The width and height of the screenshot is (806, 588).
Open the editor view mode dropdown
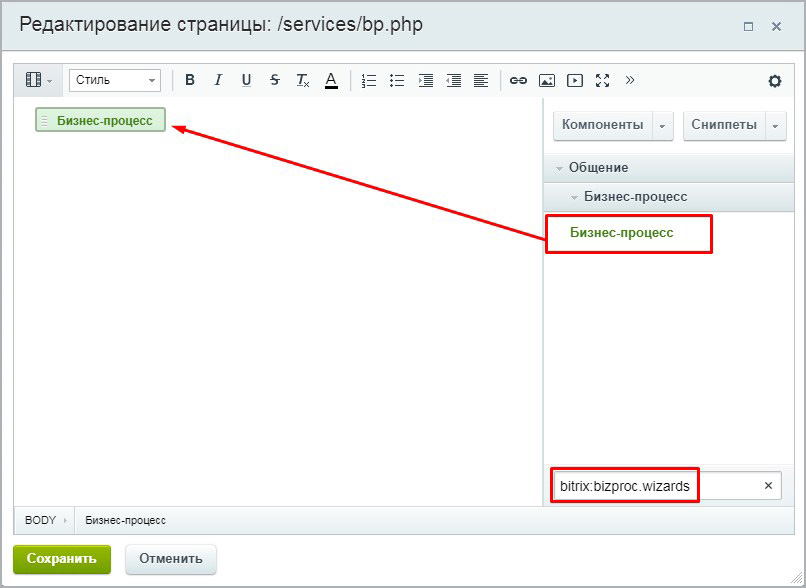click(39, 81)
